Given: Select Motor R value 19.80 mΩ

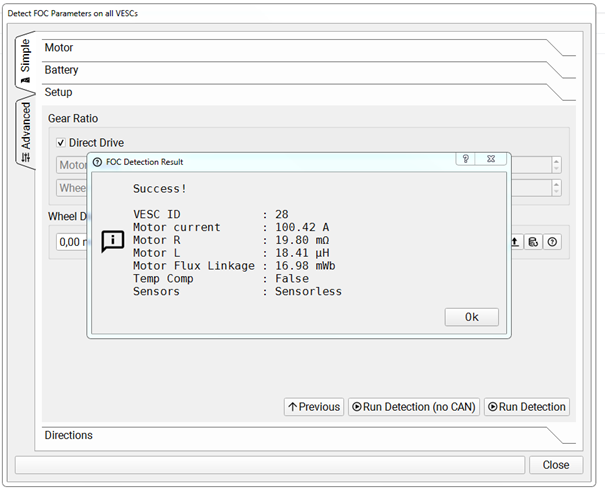Looking at the screenshot, I should click(302, 240).
